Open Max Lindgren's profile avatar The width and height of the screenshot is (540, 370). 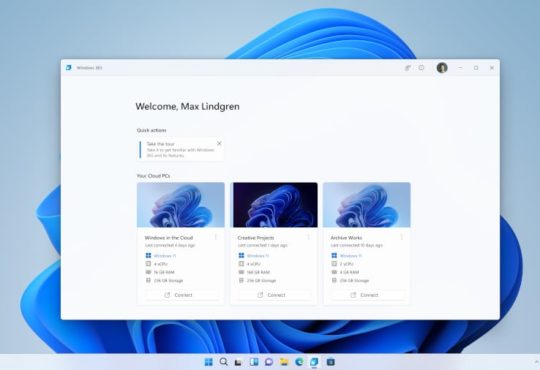point(442,68)
